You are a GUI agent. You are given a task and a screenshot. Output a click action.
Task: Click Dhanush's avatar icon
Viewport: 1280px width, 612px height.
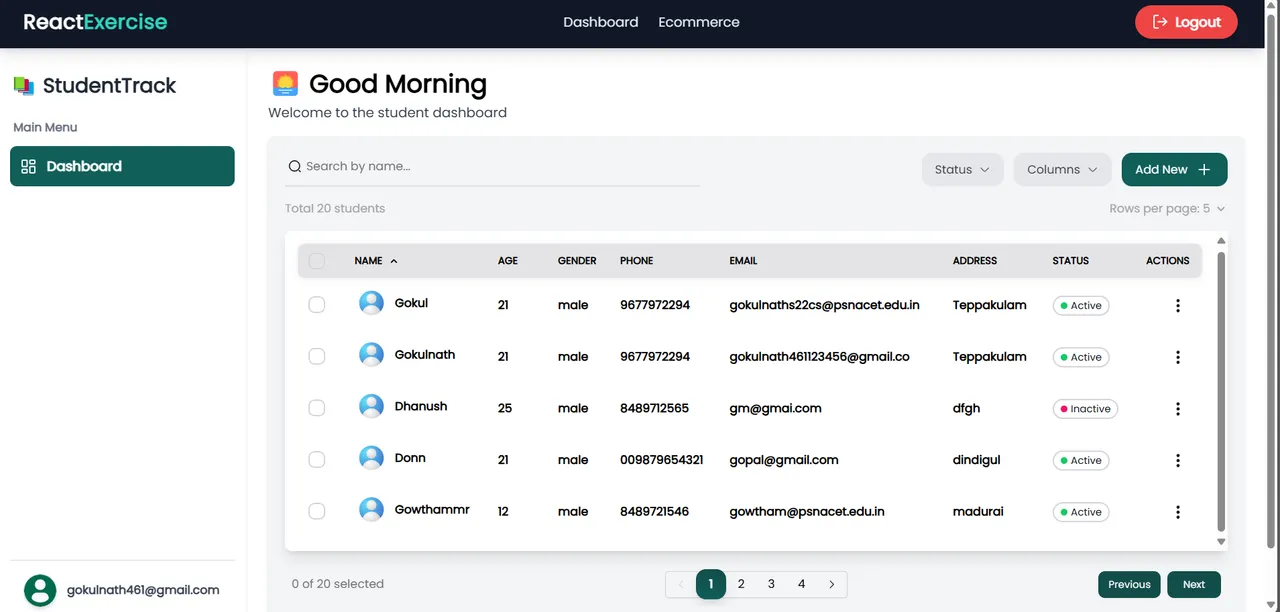371,406
